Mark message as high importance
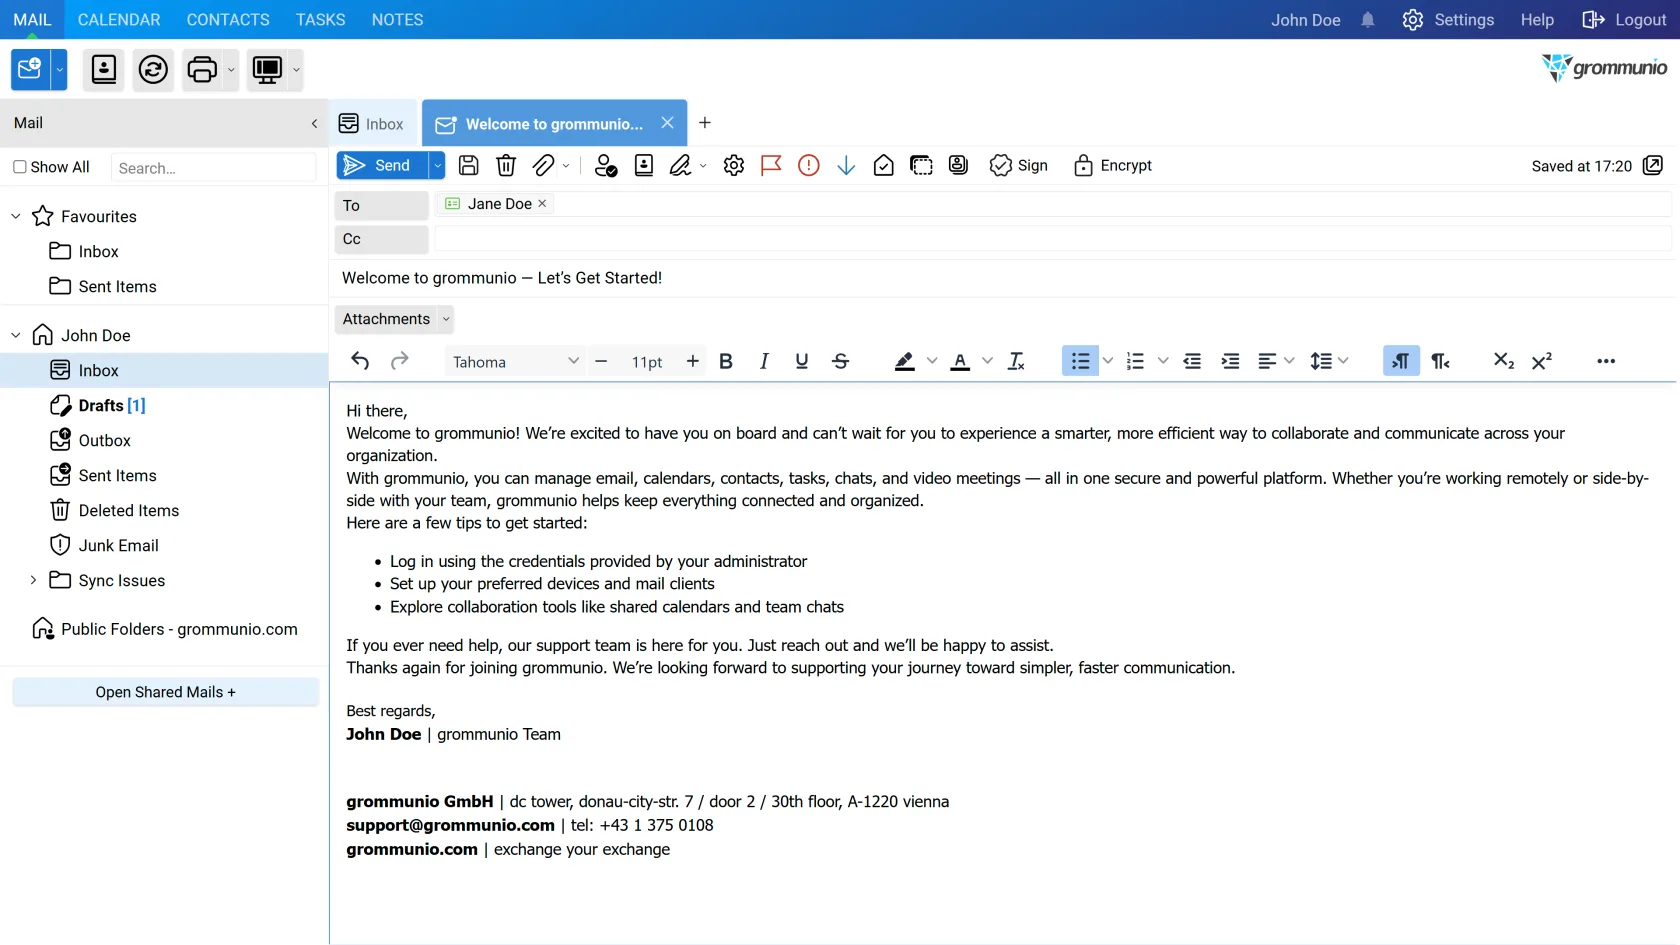The image size is (1680, 945). pyautogui.click(x=809, y=166)
